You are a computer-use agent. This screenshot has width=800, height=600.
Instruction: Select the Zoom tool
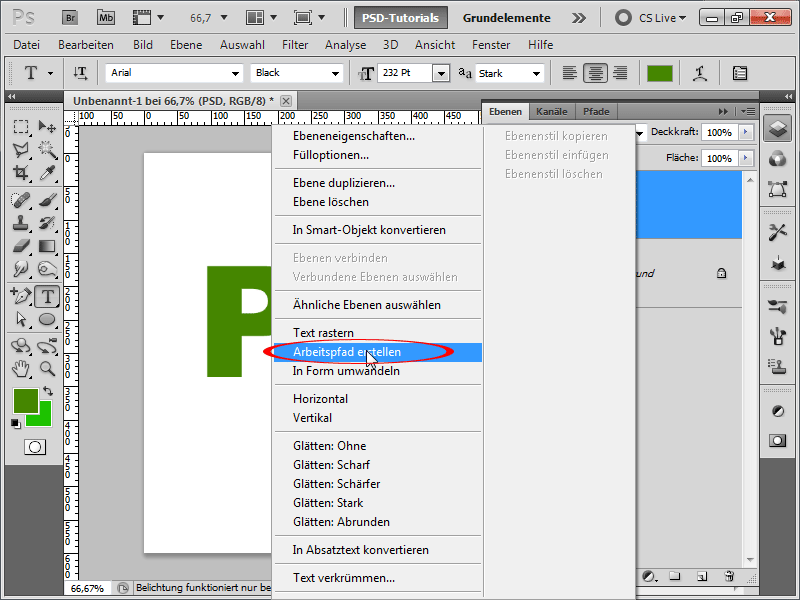coord(47,369)
